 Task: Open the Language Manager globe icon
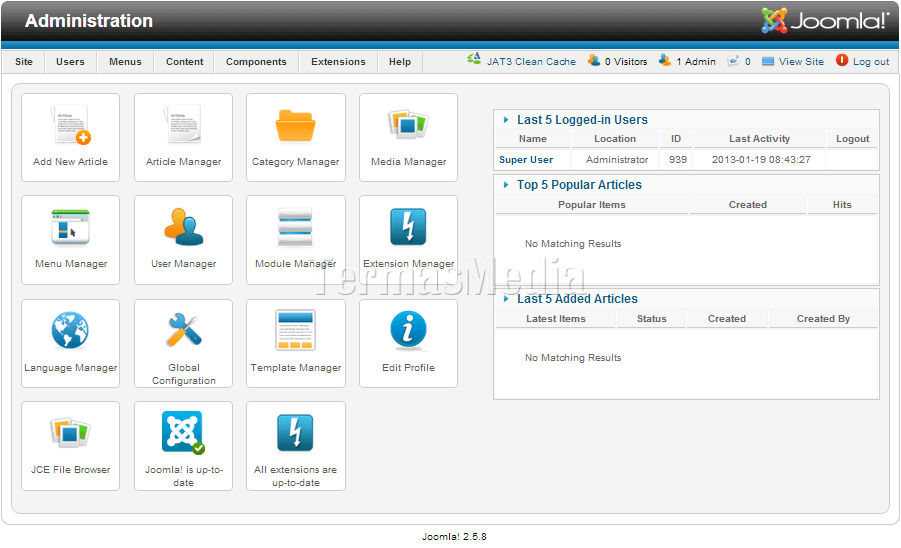coord(70,330)
